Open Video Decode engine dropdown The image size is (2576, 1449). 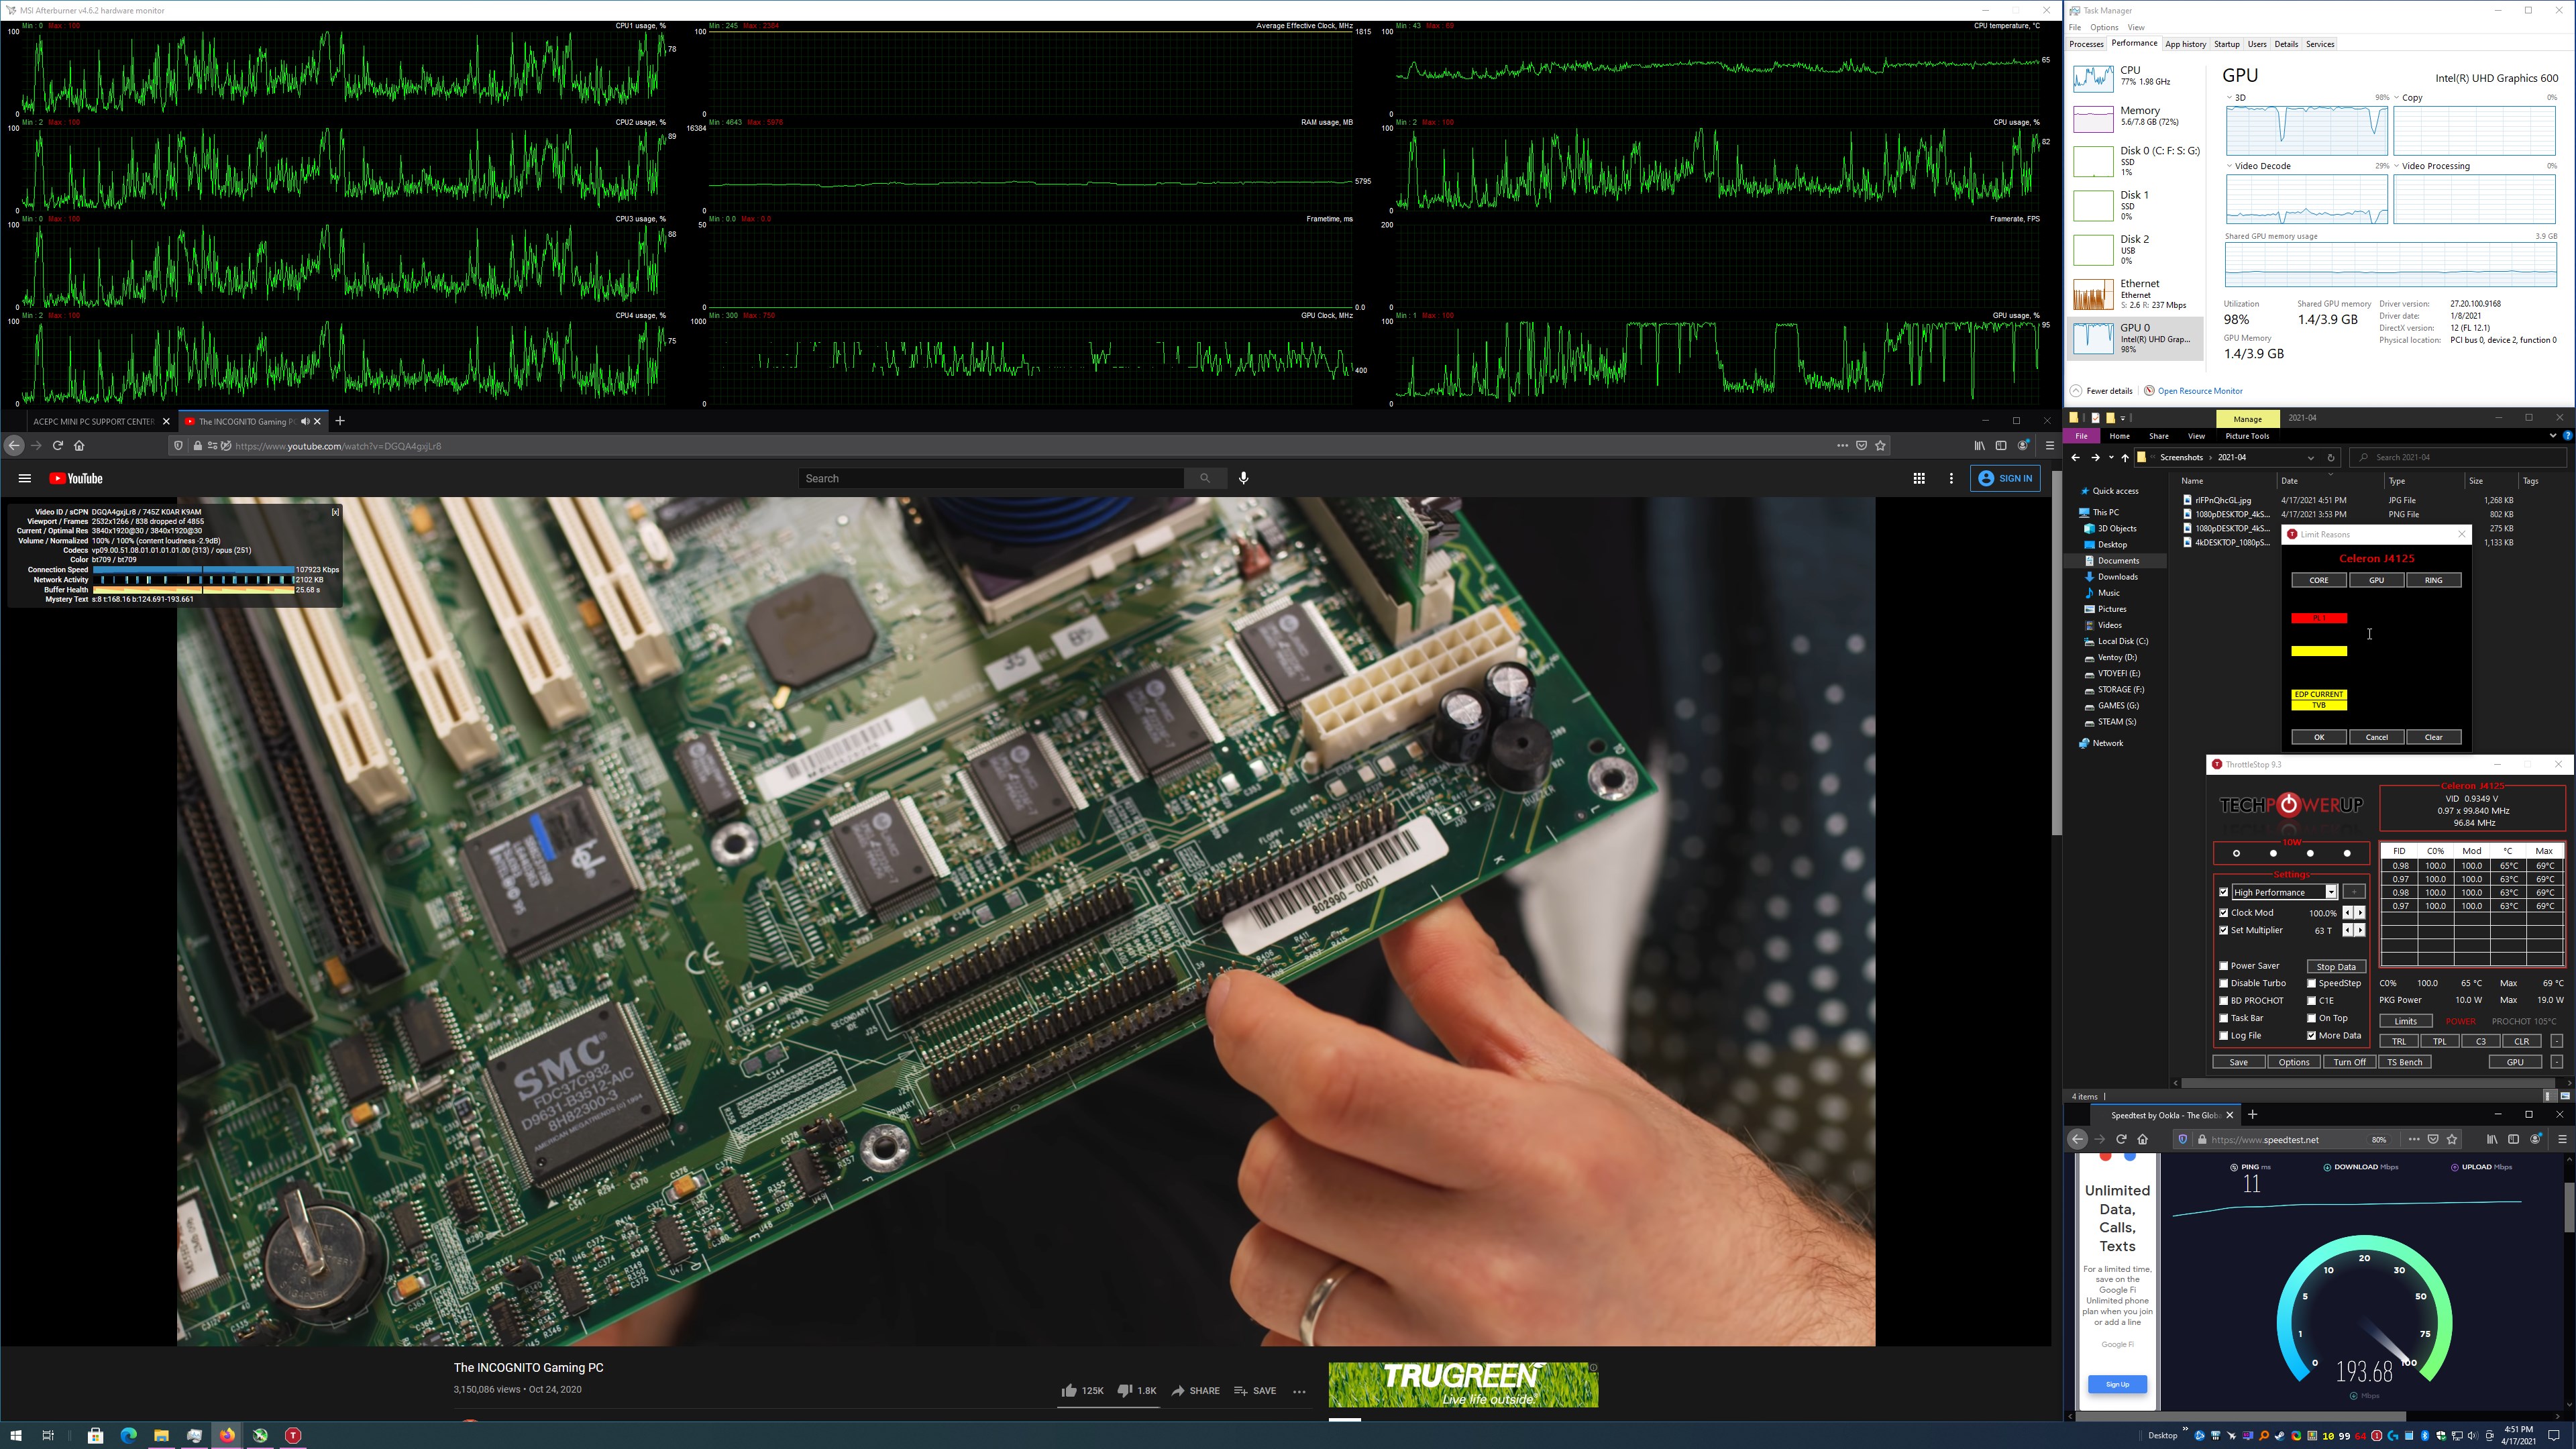(x=2230, y=166)
